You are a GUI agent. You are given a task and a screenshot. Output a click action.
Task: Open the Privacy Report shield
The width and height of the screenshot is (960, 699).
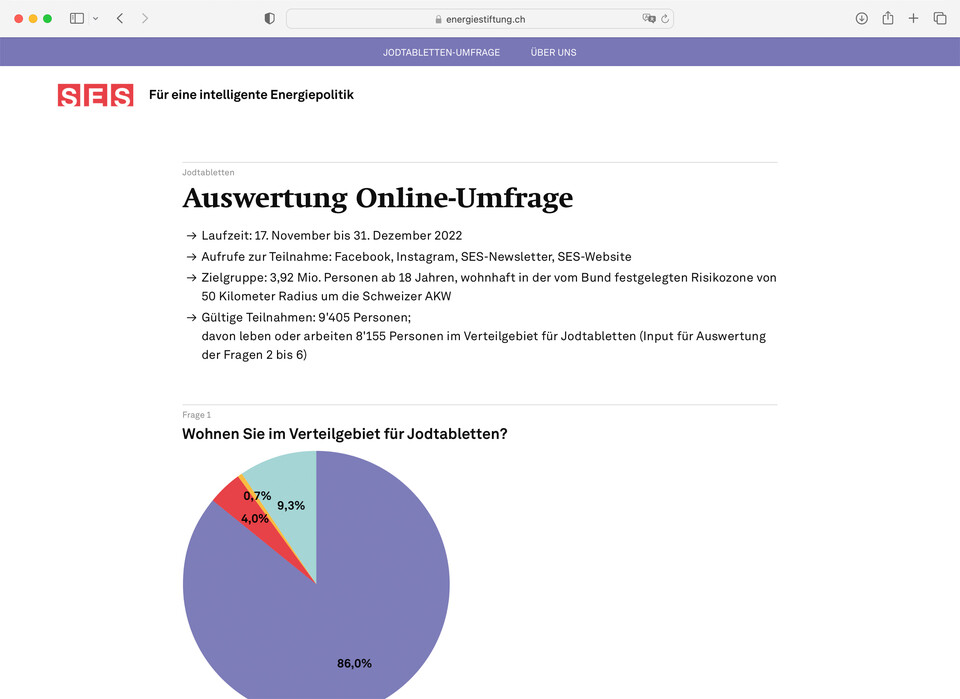(x=268, y=17)
